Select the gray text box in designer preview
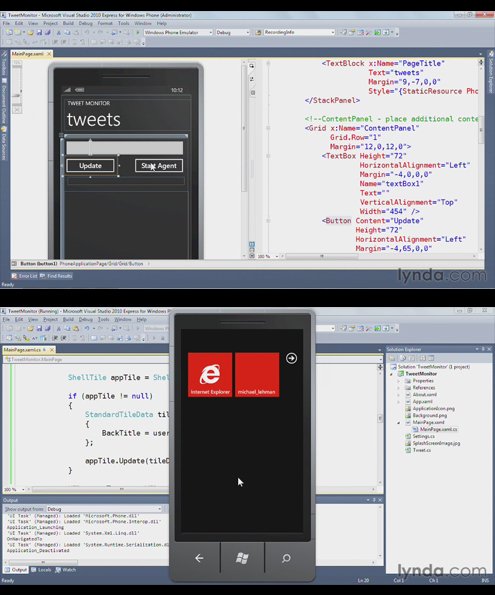Viewport: 495px width, 595px height. [x=125, y=148]
